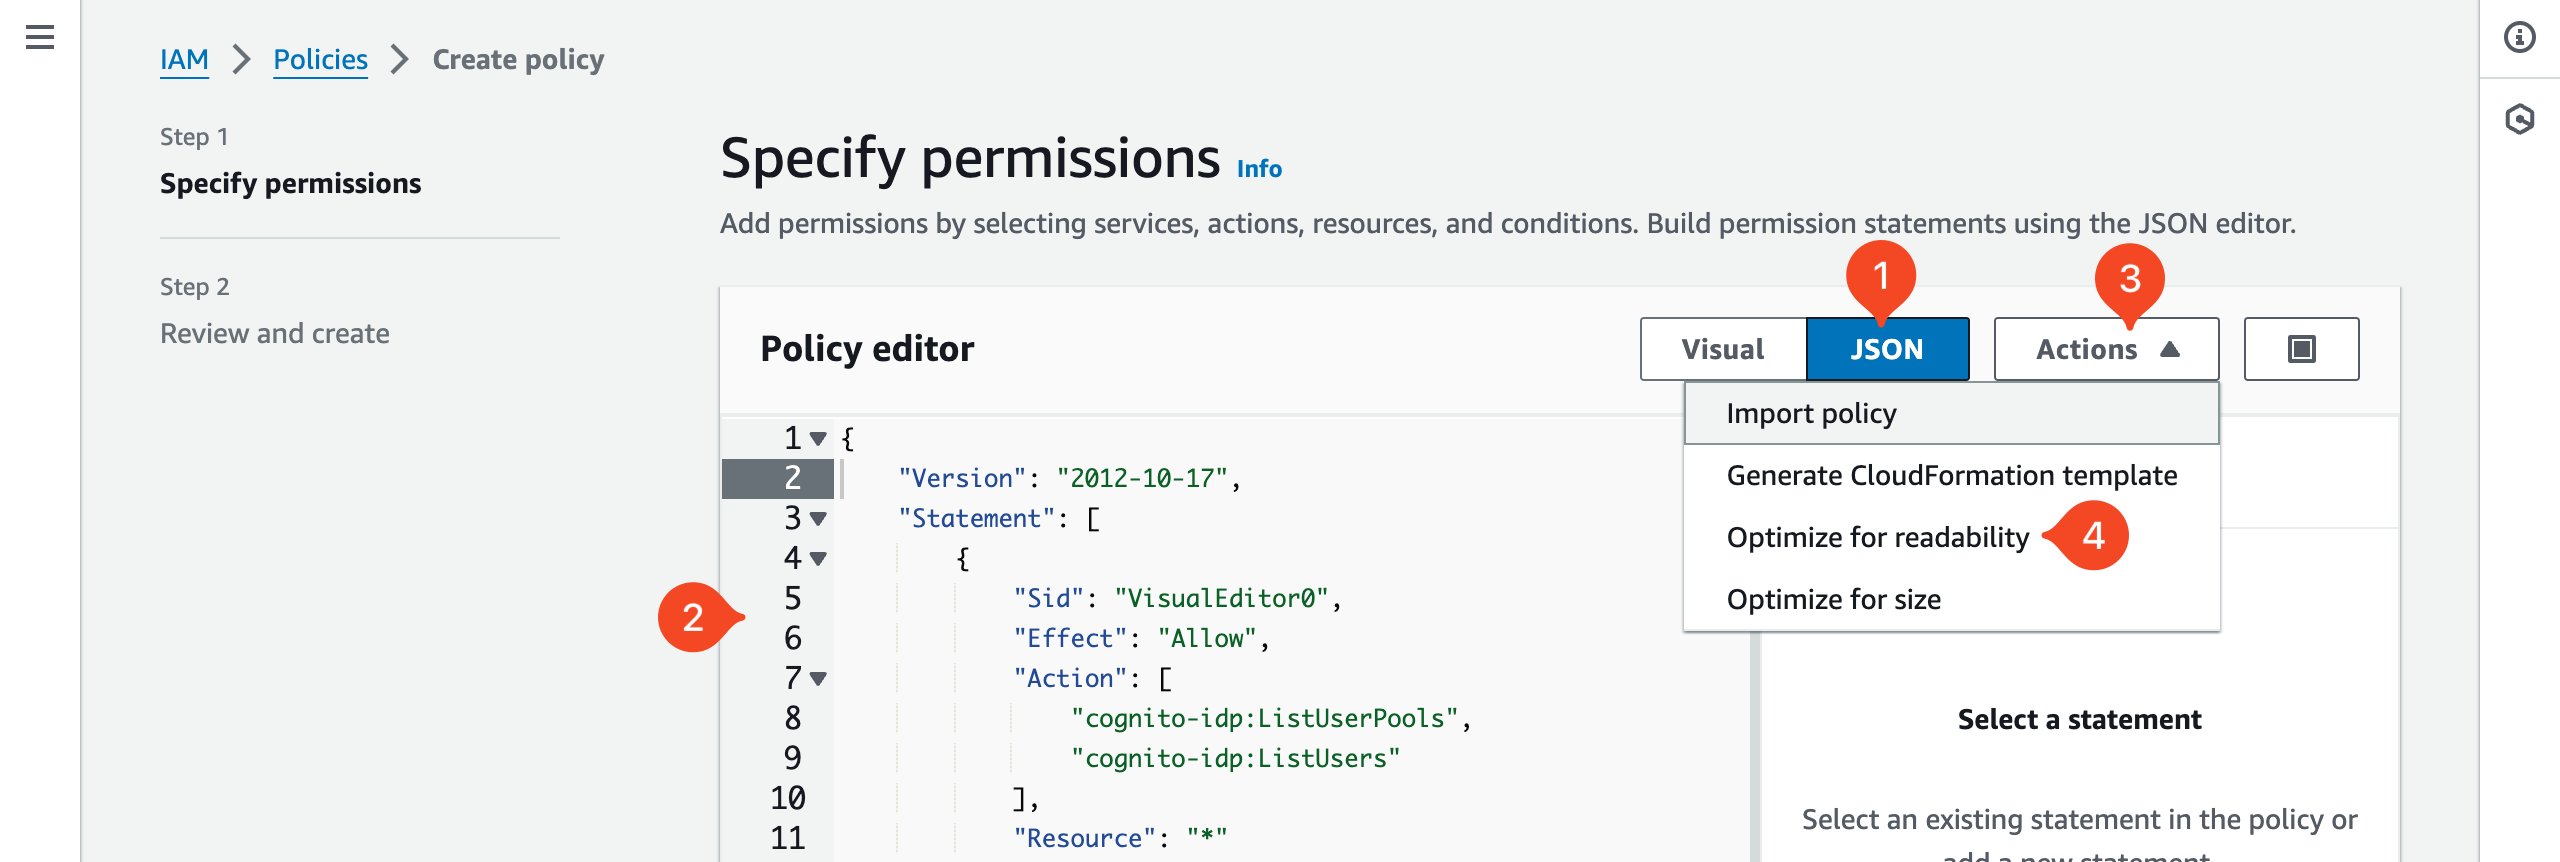Image resolution: width=2560 pixels, height=862 pixels.
Task: Click the "Sid" key on line 5
Action: click(x=1049, y=599)
